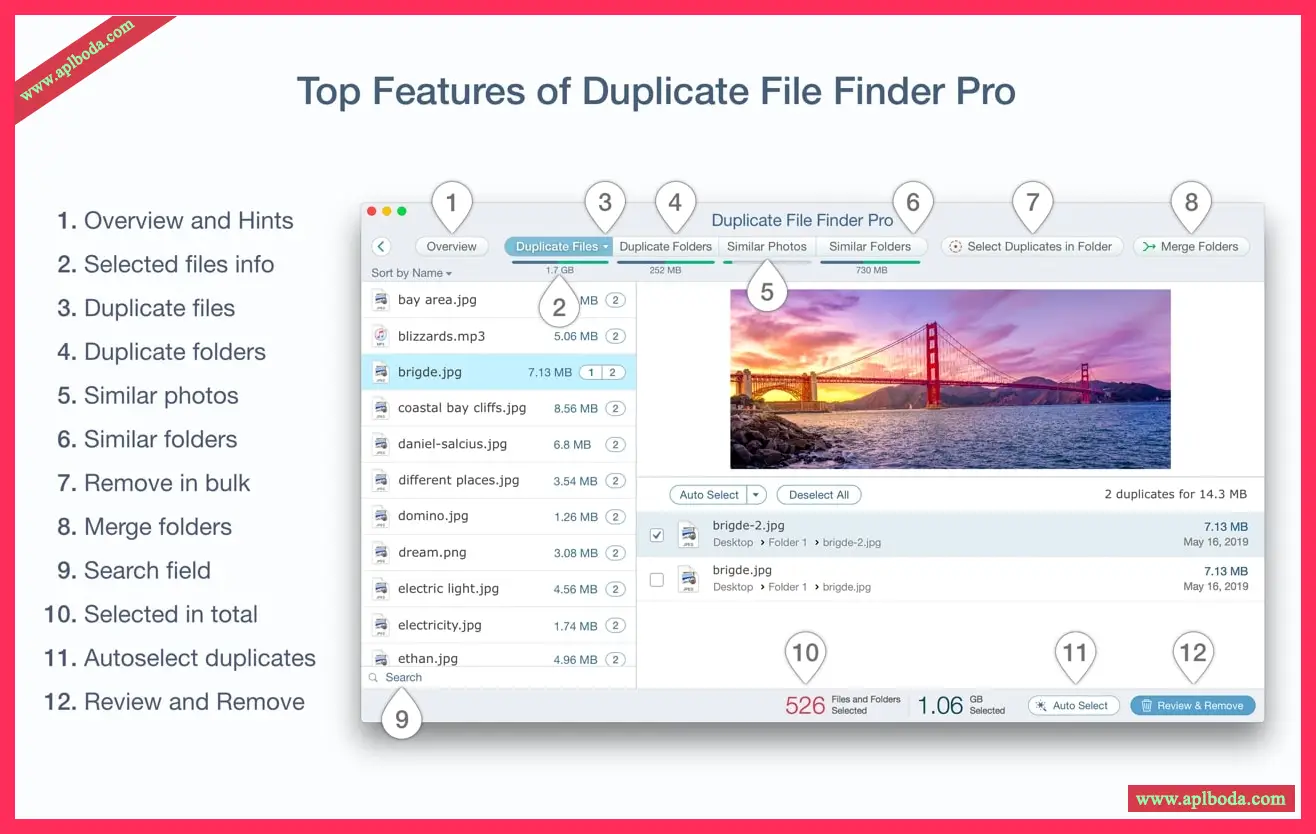
Task: Click the target icon in Select Duplicates
Action: (955, 246)
